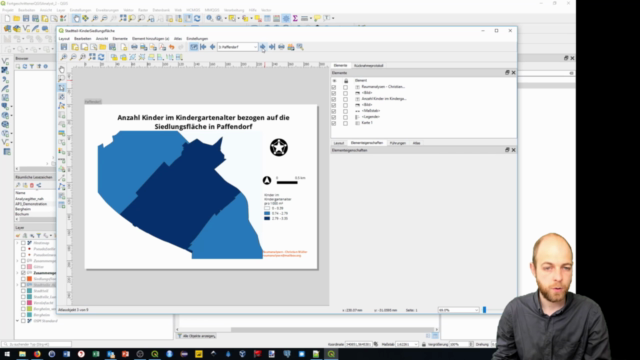Image resolution: width=640 pixels, height=360 pixels.
Task: Select Bochum bookmark in Lesezeichen list
Action: click(22, 214)
